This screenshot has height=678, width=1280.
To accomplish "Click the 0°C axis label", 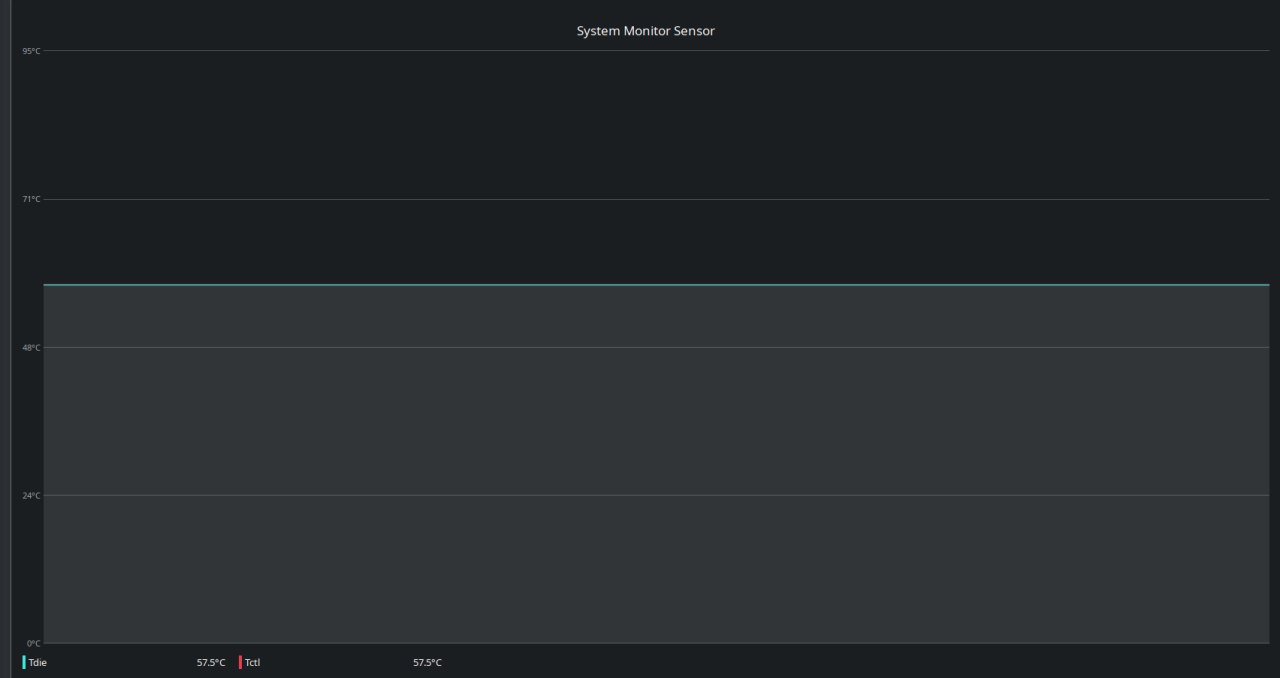I will (33, 643).
